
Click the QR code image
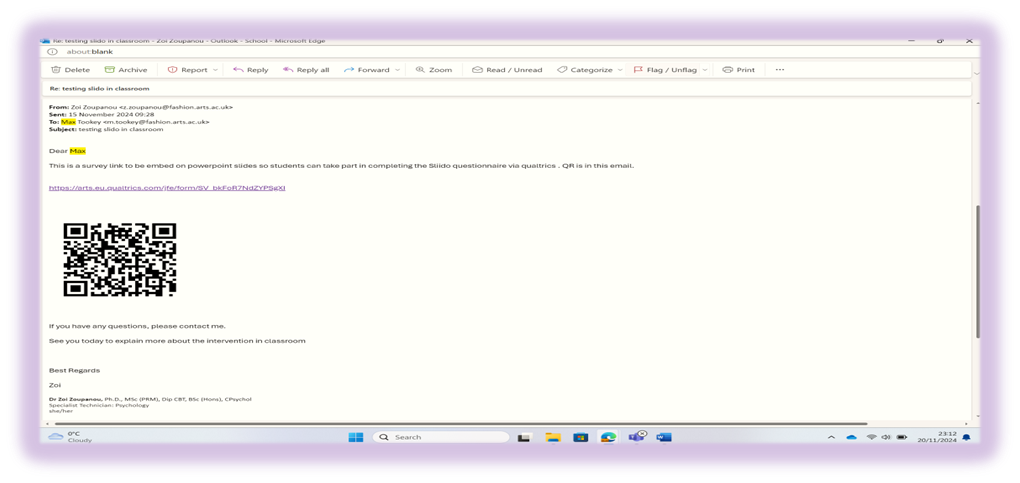pos(120,260)
